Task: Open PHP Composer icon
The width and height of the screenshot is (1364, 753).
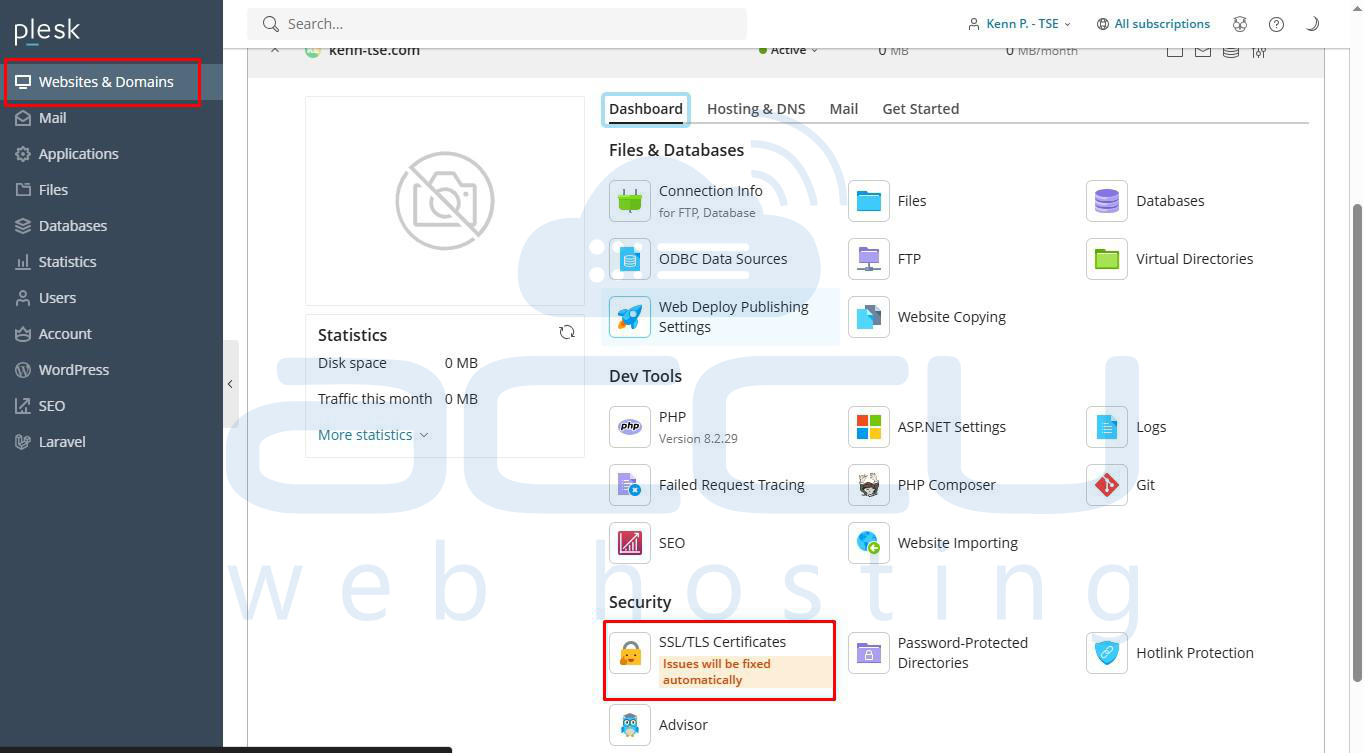Action: [x=869, y=485]
